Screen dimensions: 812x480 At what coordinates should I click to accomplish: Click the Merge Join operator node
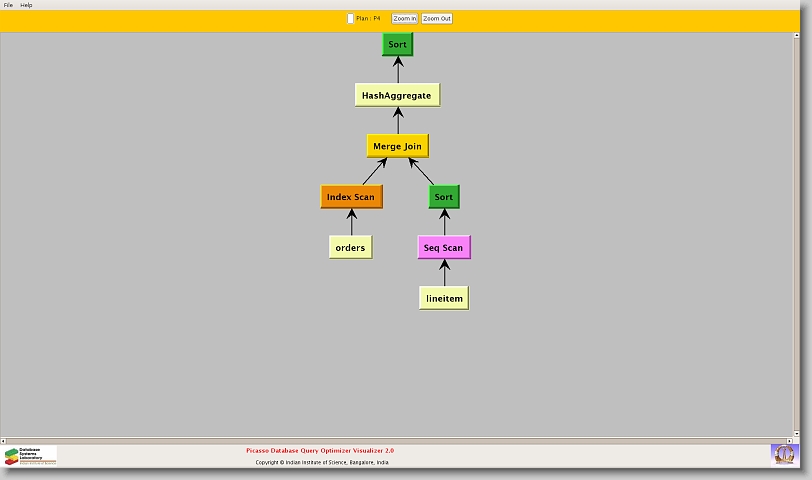pos(397,146)
